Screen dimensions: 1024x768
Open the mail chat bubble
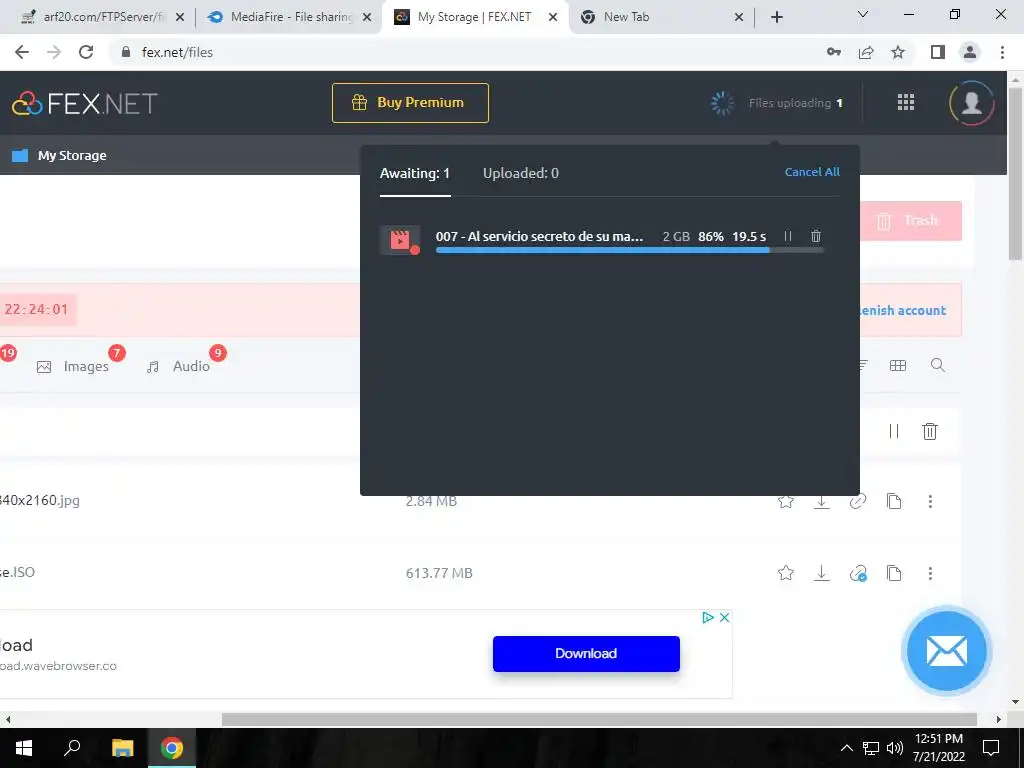946,651
